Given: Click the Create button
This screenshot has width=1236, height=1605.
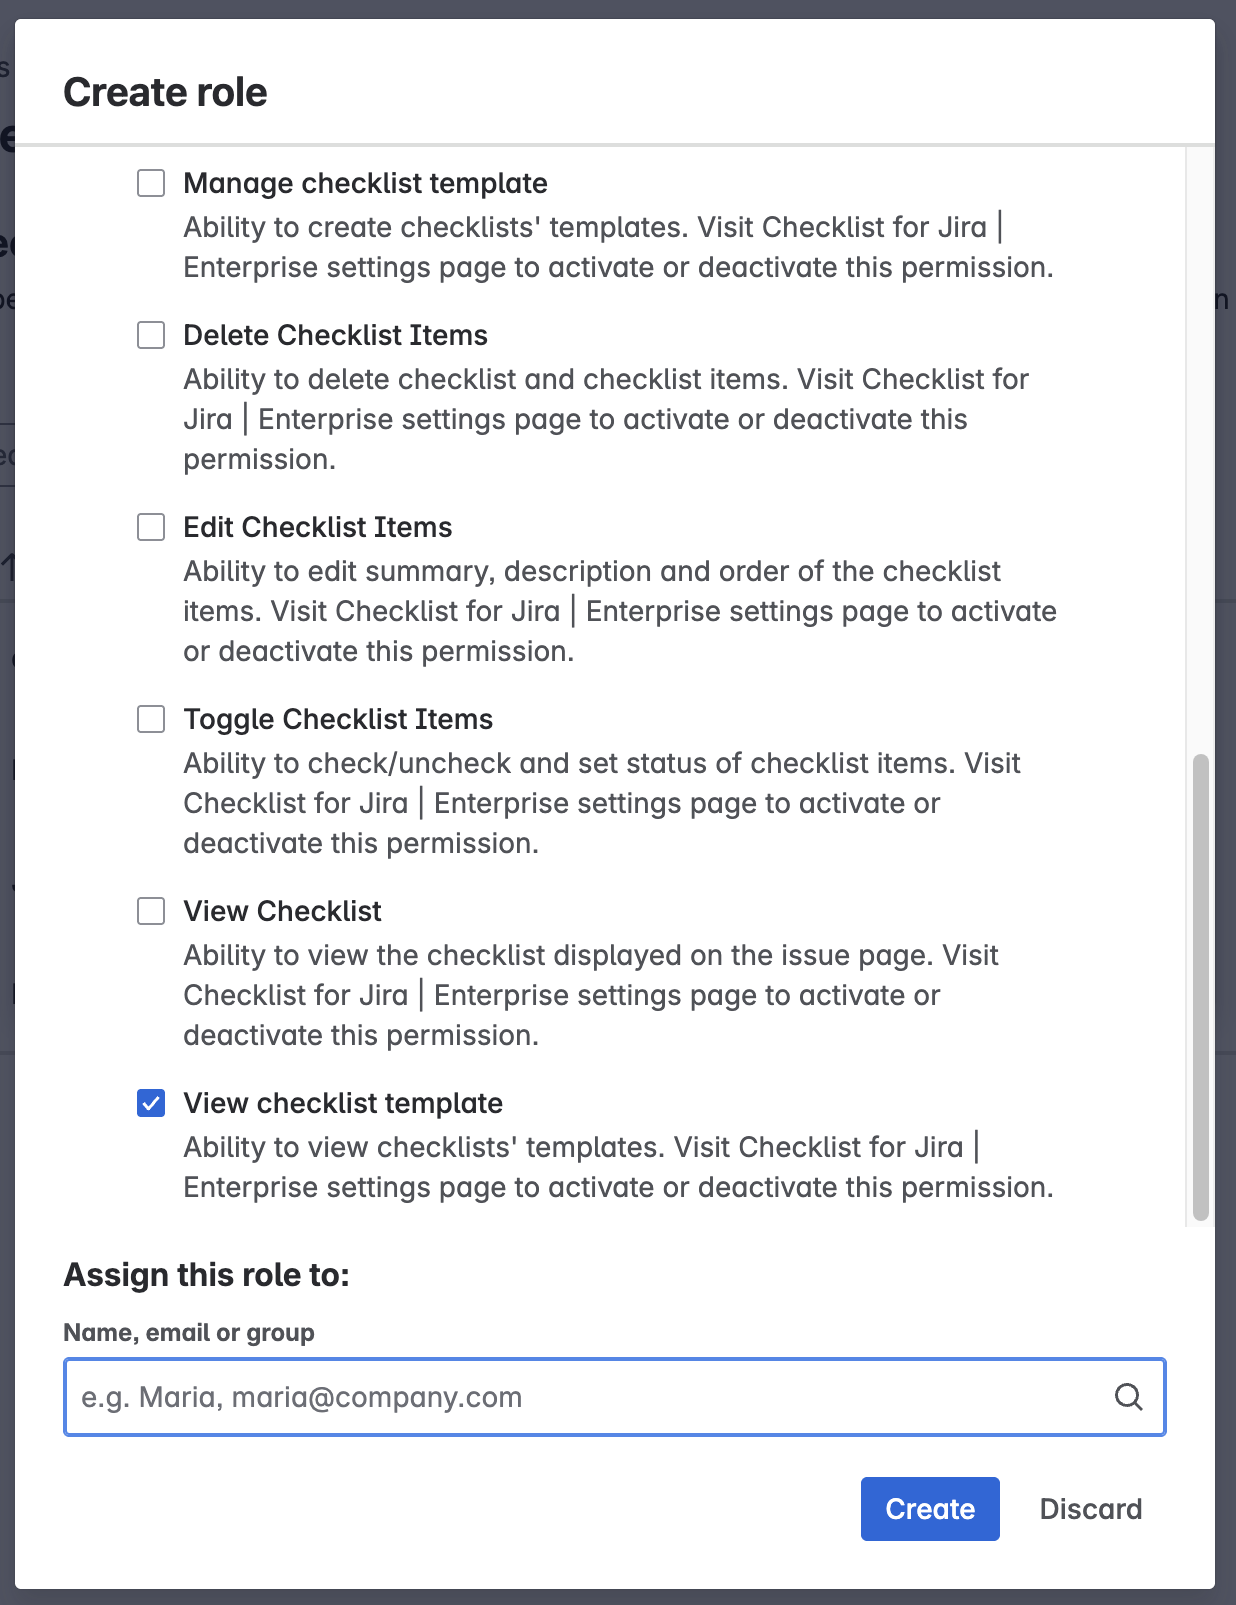Looking at the screenshot, I should [929, 1508].
